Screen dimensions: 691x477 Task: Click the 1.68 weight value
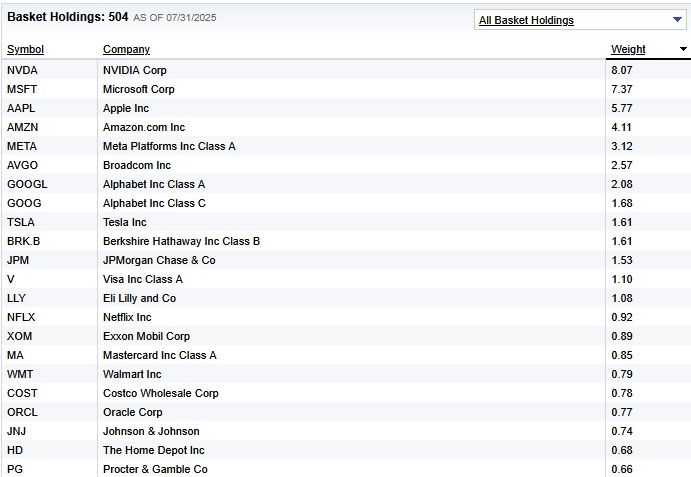click(x=622, y=203)
